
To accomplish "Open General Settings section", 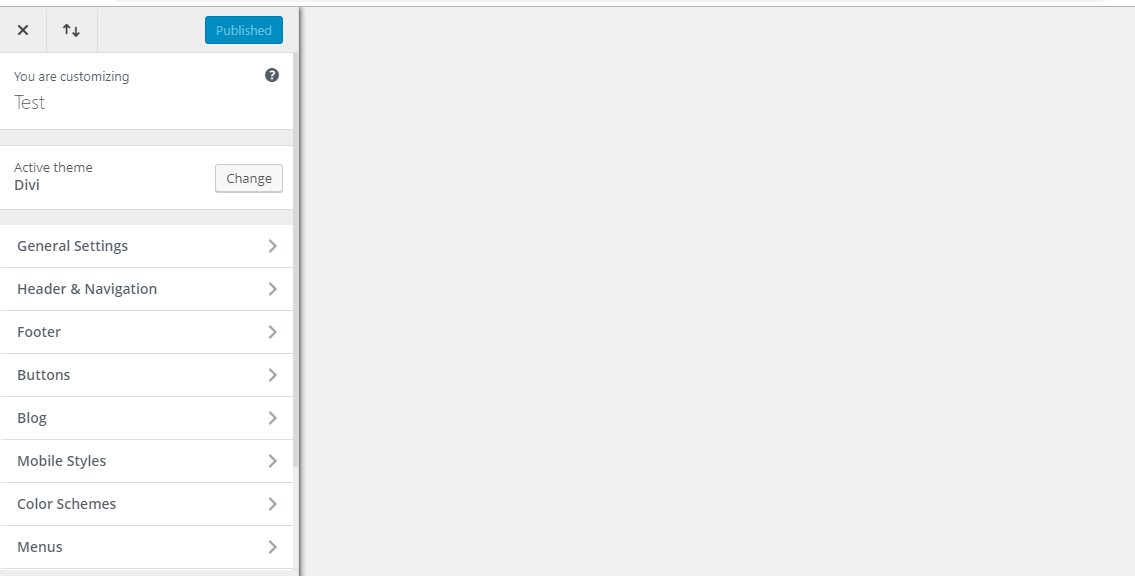I will coord(147,246).
